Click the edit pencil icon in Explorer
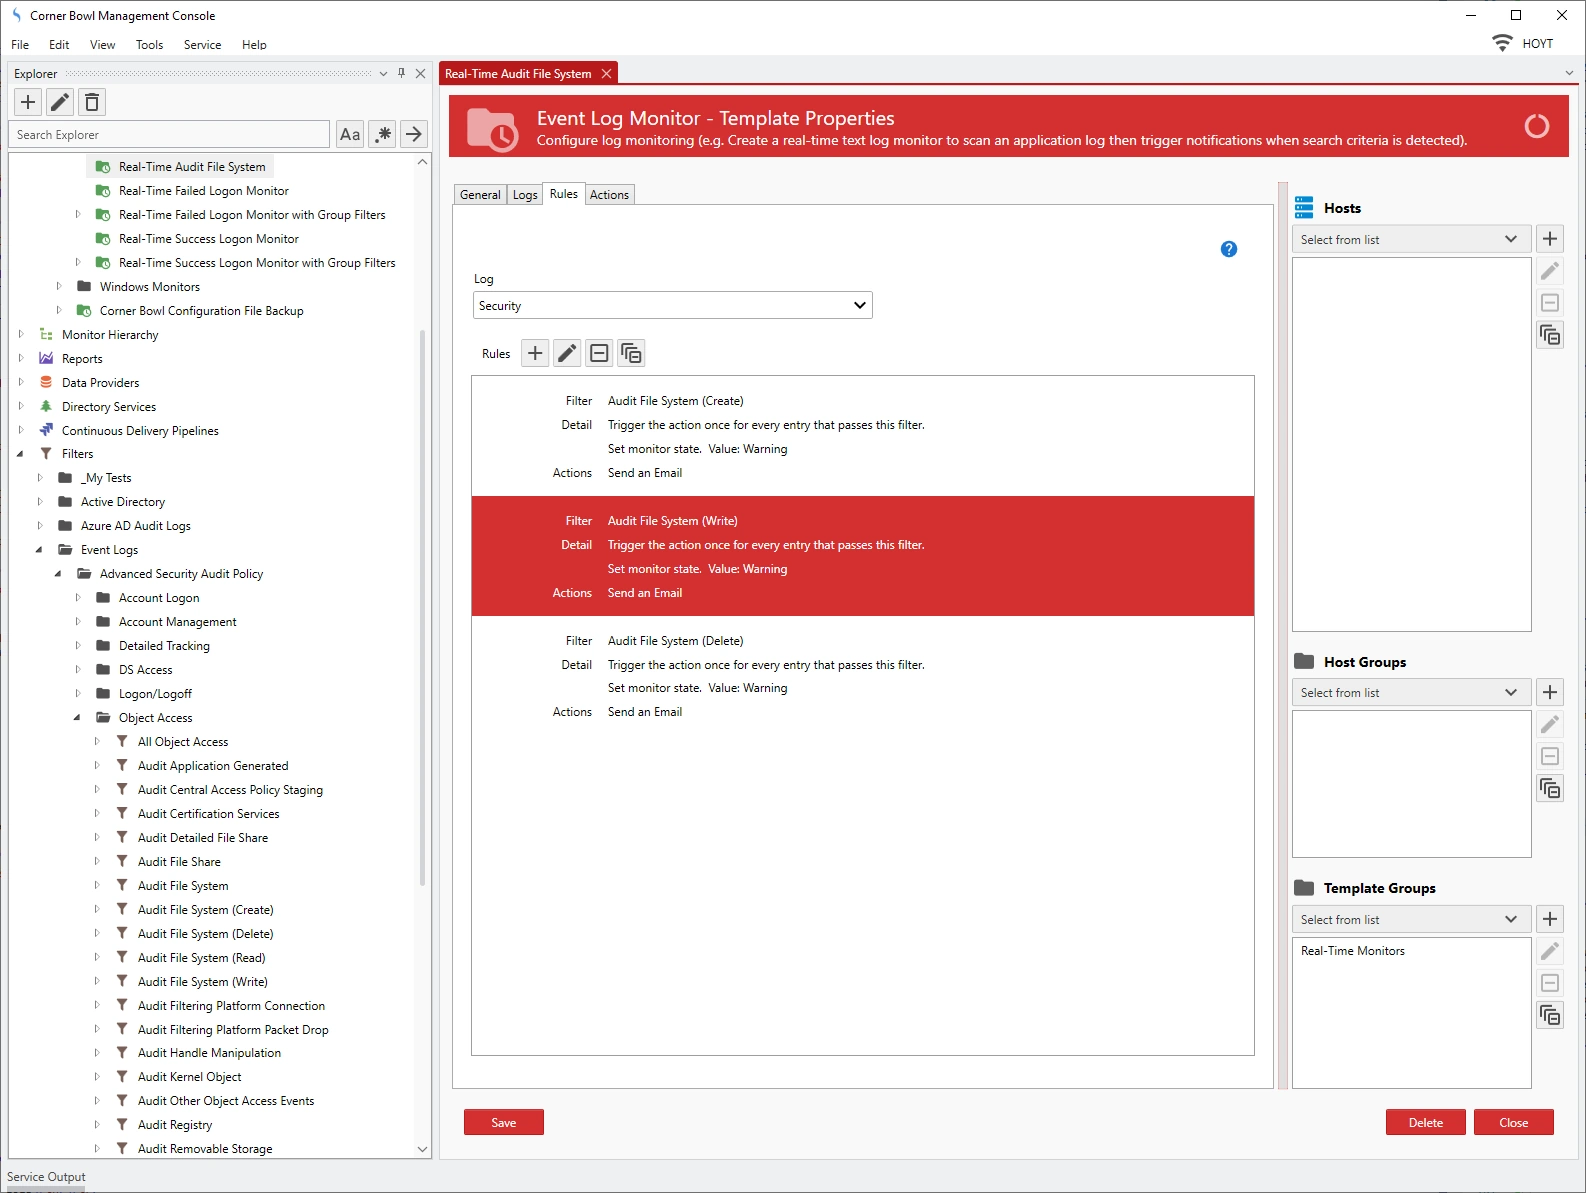Viewport: 1586px width, 1193px height. pos(60,102)
